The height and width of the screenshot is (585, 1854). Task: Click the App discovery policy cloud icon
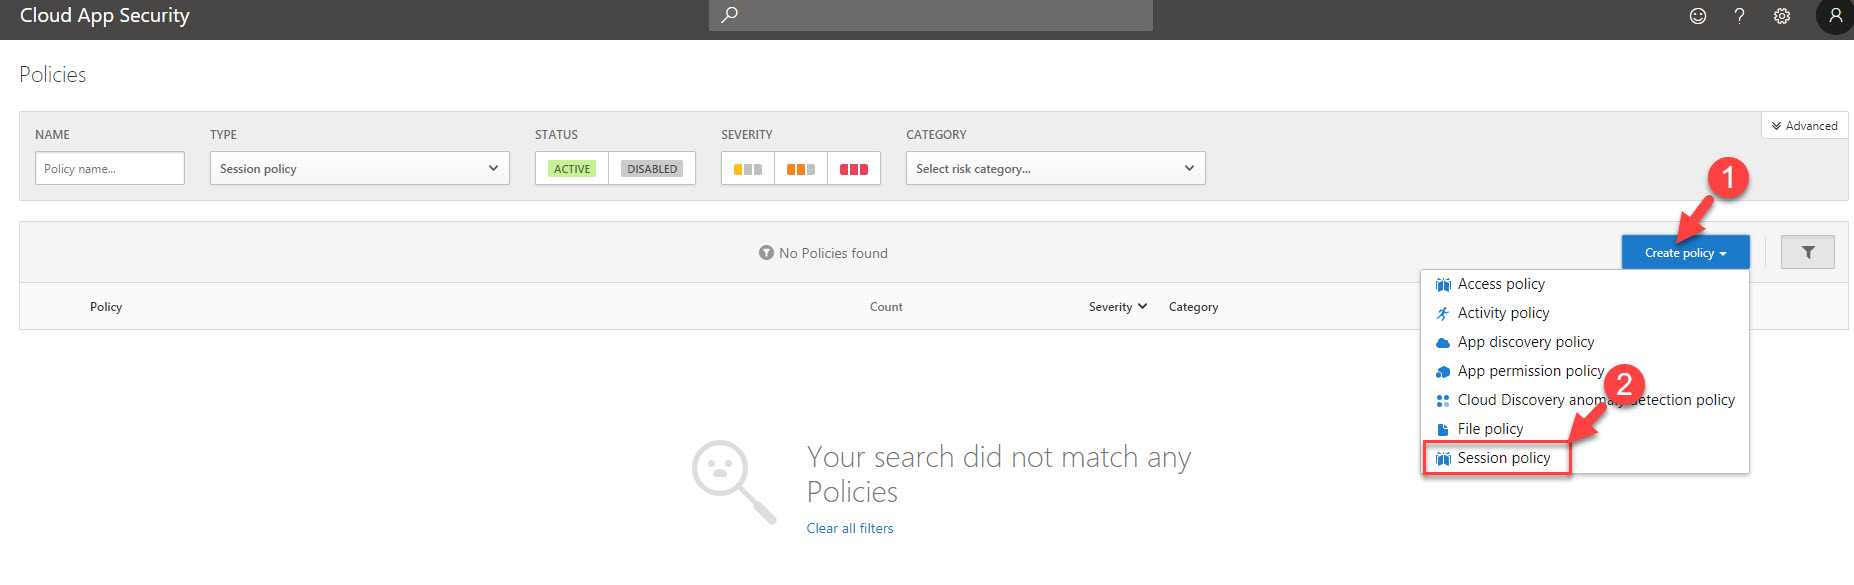tap(1443, 343)
